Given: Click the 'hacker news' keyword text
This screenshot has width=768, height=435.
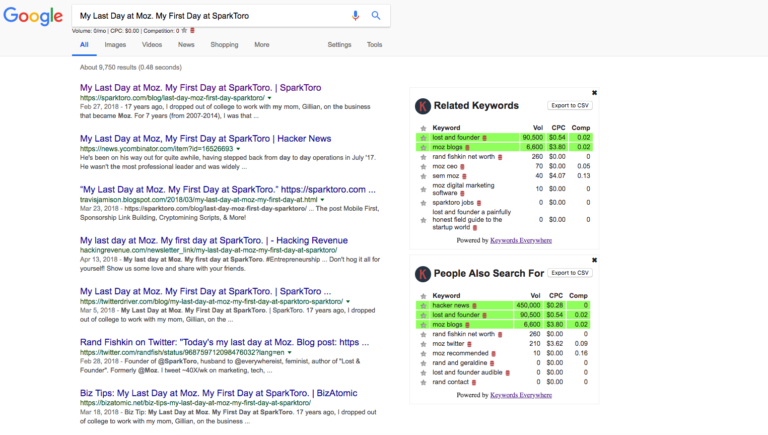Looking at the screenshot, I should point(451,305).
